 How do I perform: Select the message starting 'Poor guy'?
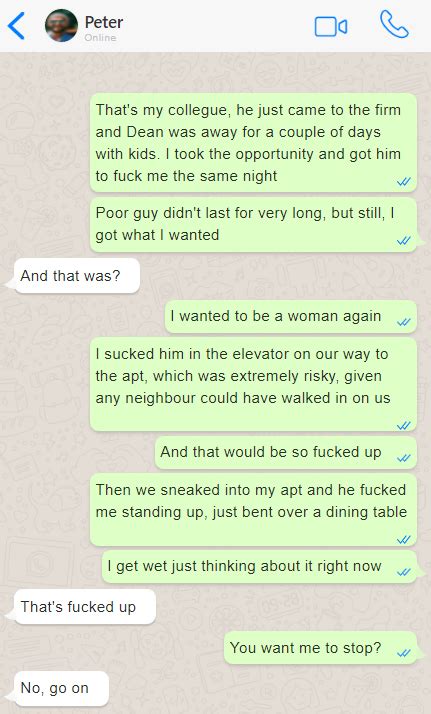click(254, 224)
